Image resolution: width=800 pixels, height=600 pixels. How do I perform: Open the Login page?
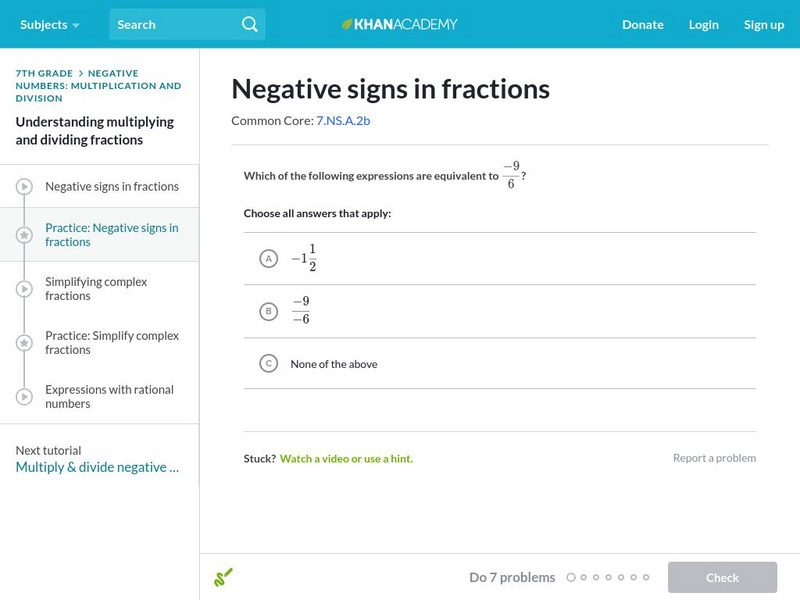(703, 24)
